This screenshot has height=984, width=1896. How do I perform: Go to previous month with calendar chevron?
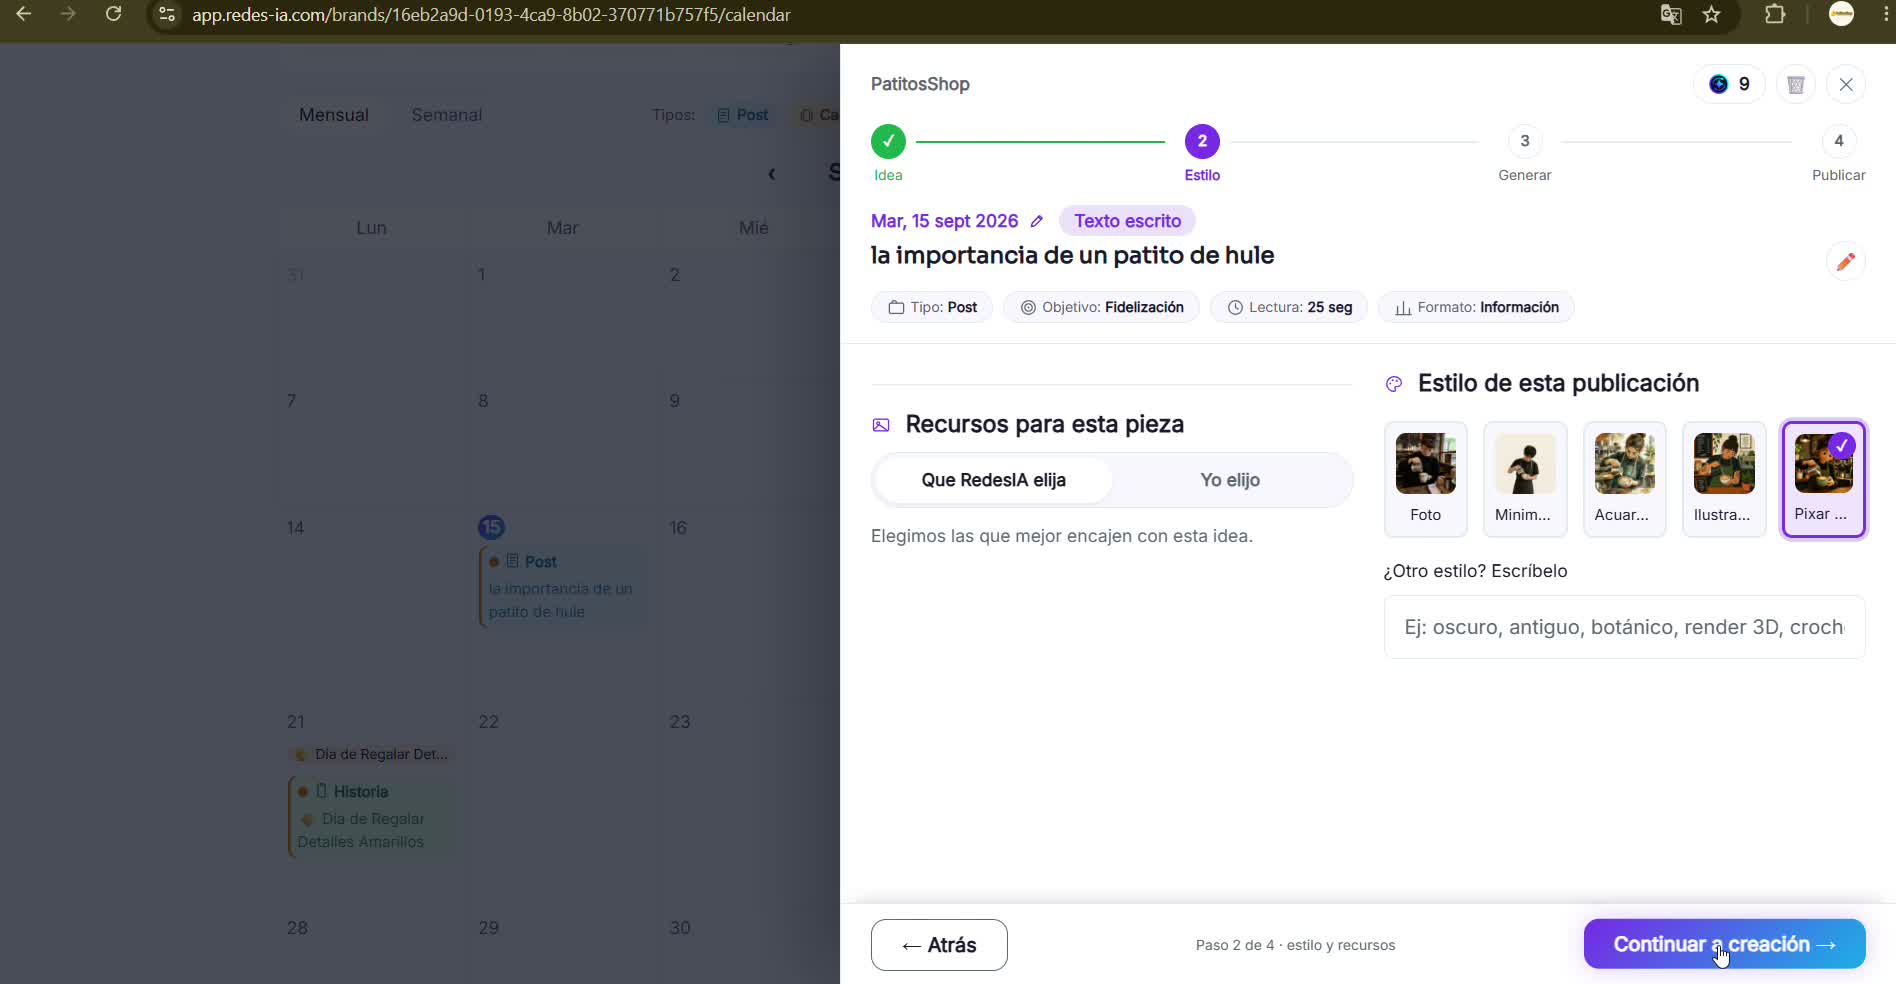point(771,174)
